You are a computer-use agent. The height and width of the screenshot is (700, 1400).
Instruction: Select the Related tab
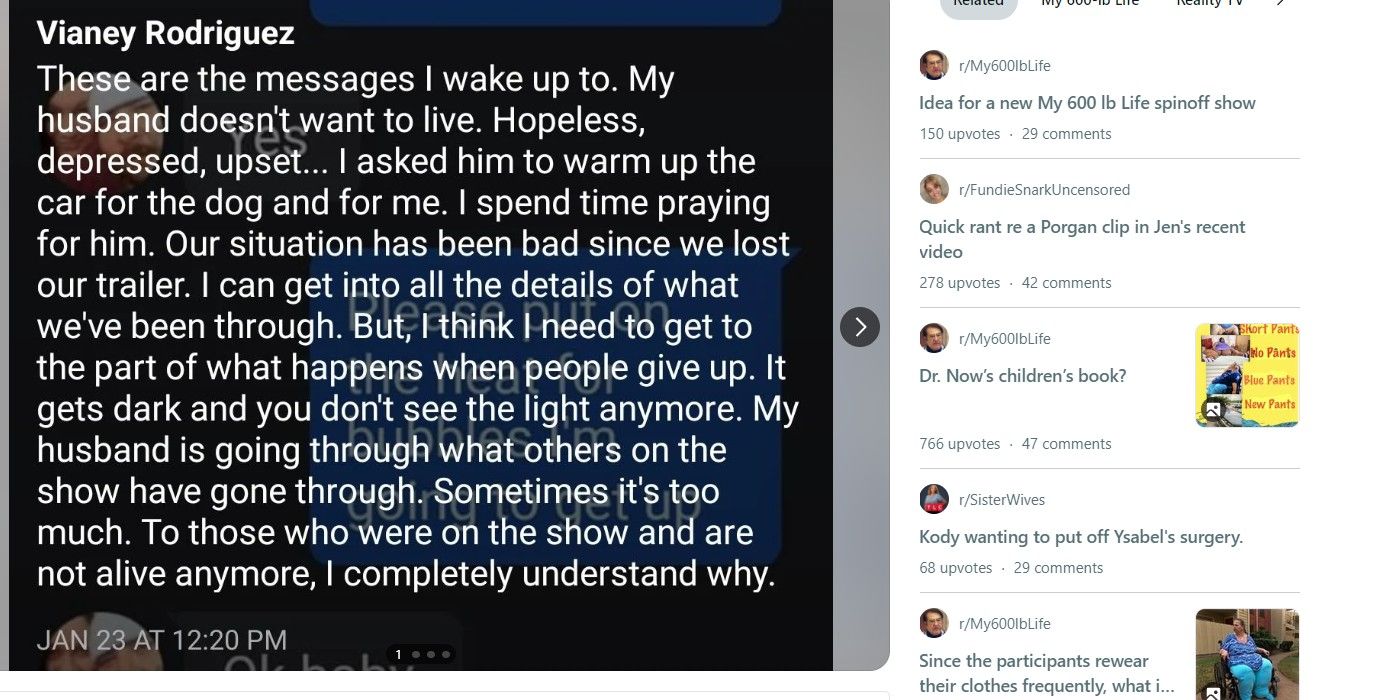pyautogui.click(x=978, y=3)
